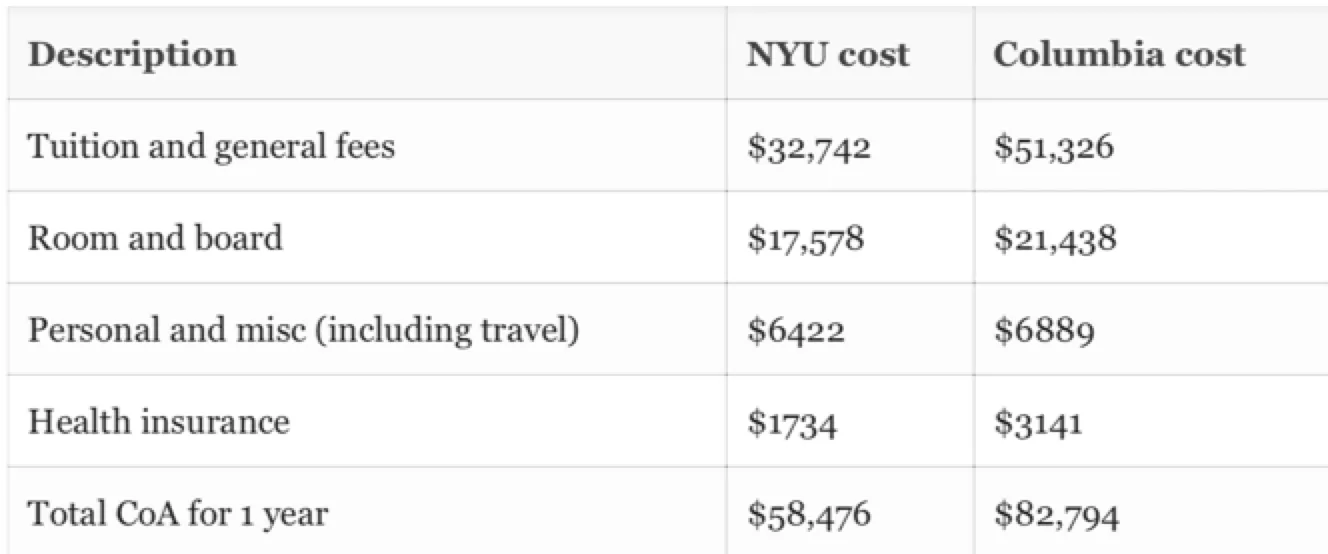Click the Columbia cost column header

click(1119, 54)
